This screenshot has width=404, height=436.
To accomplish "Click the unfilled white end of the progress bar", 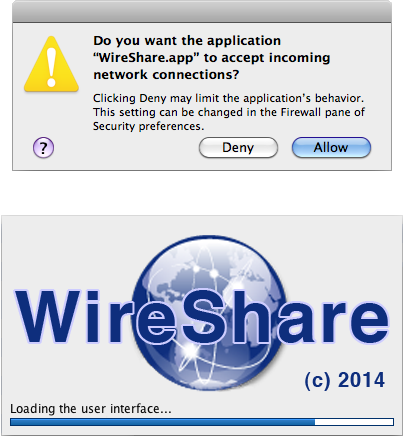I will click(x=354, y=422).
